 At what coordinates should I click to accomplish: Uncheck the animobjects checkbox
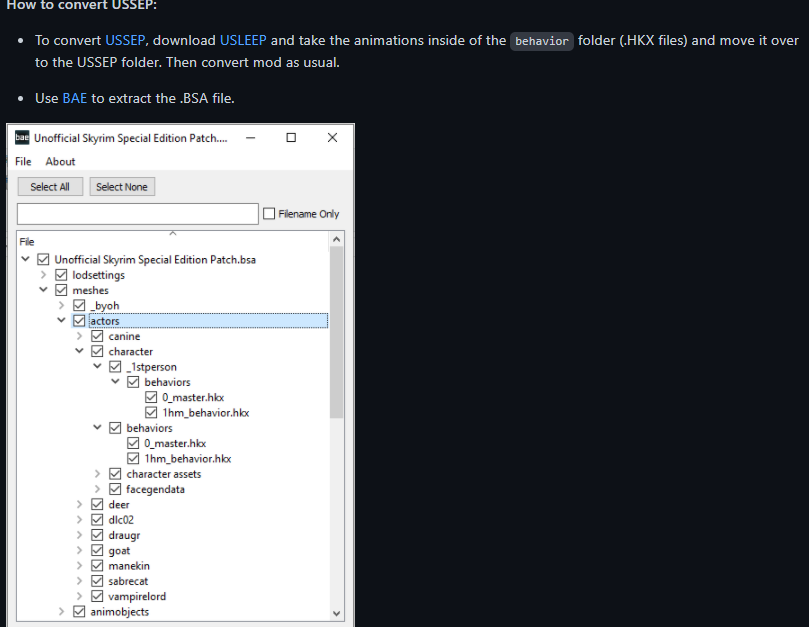click(x=79, y=612)
